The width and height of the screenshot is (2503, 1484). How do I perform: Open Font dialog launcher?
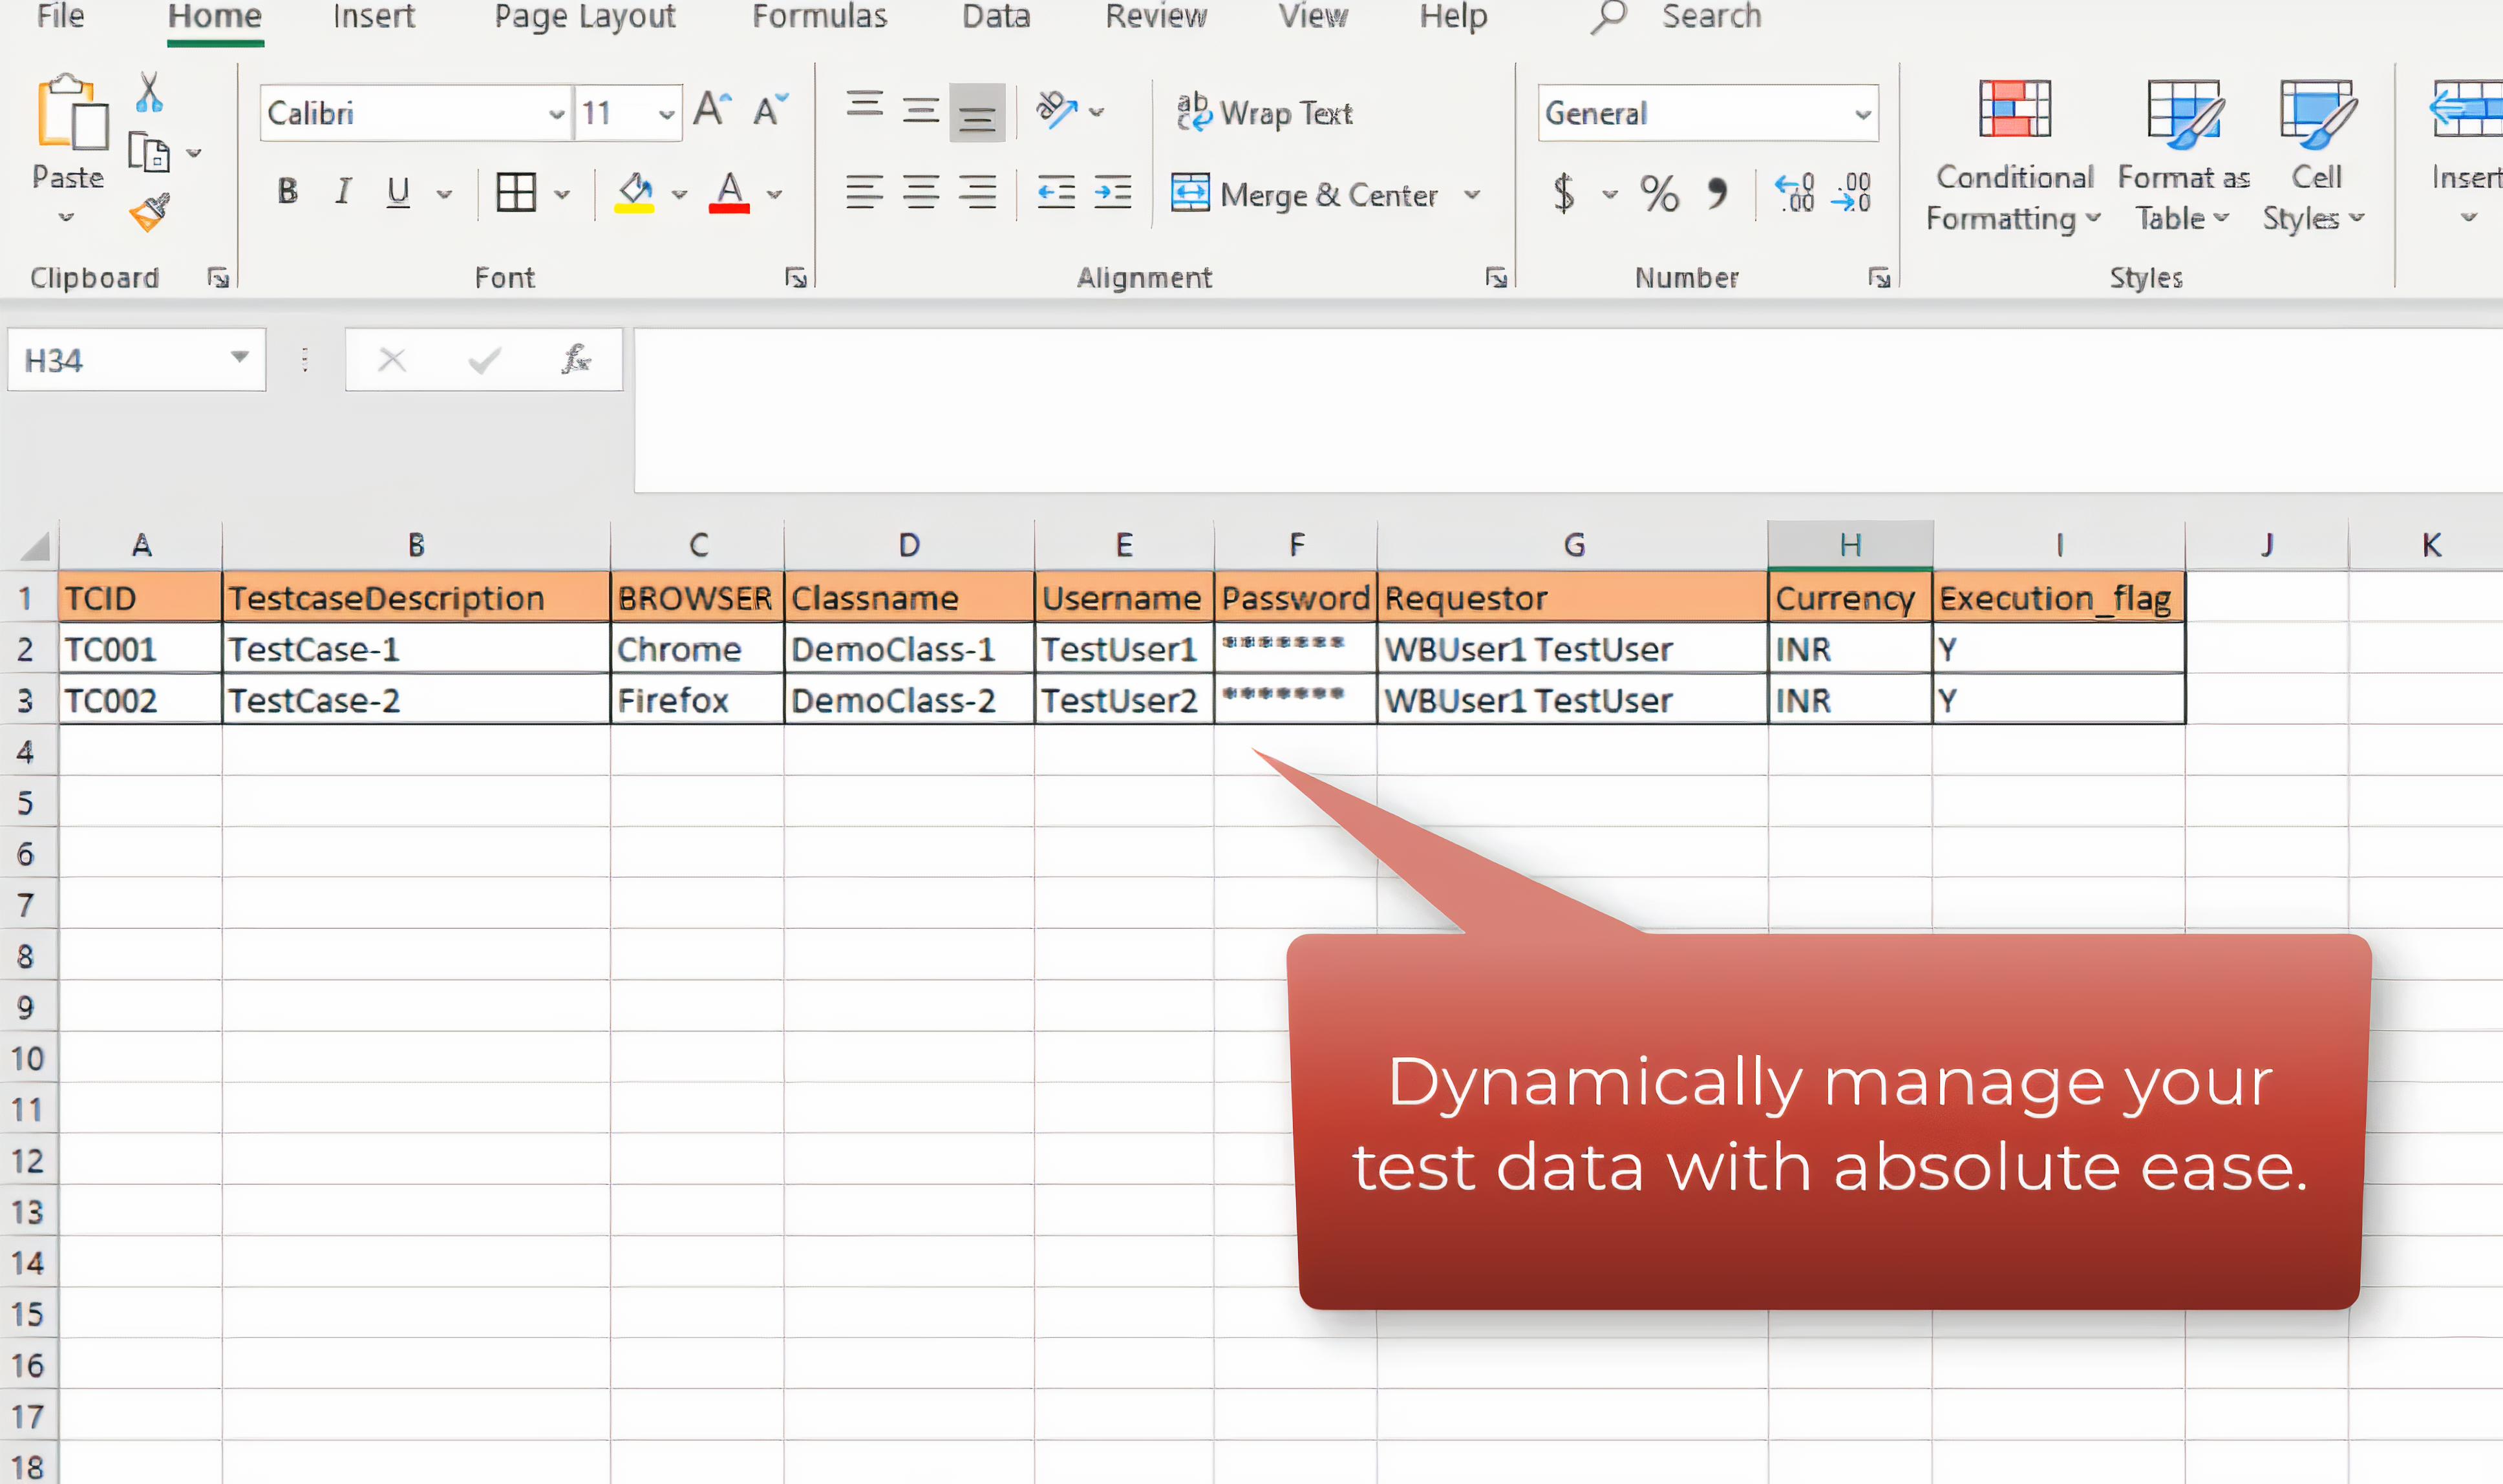pos(795,277)
